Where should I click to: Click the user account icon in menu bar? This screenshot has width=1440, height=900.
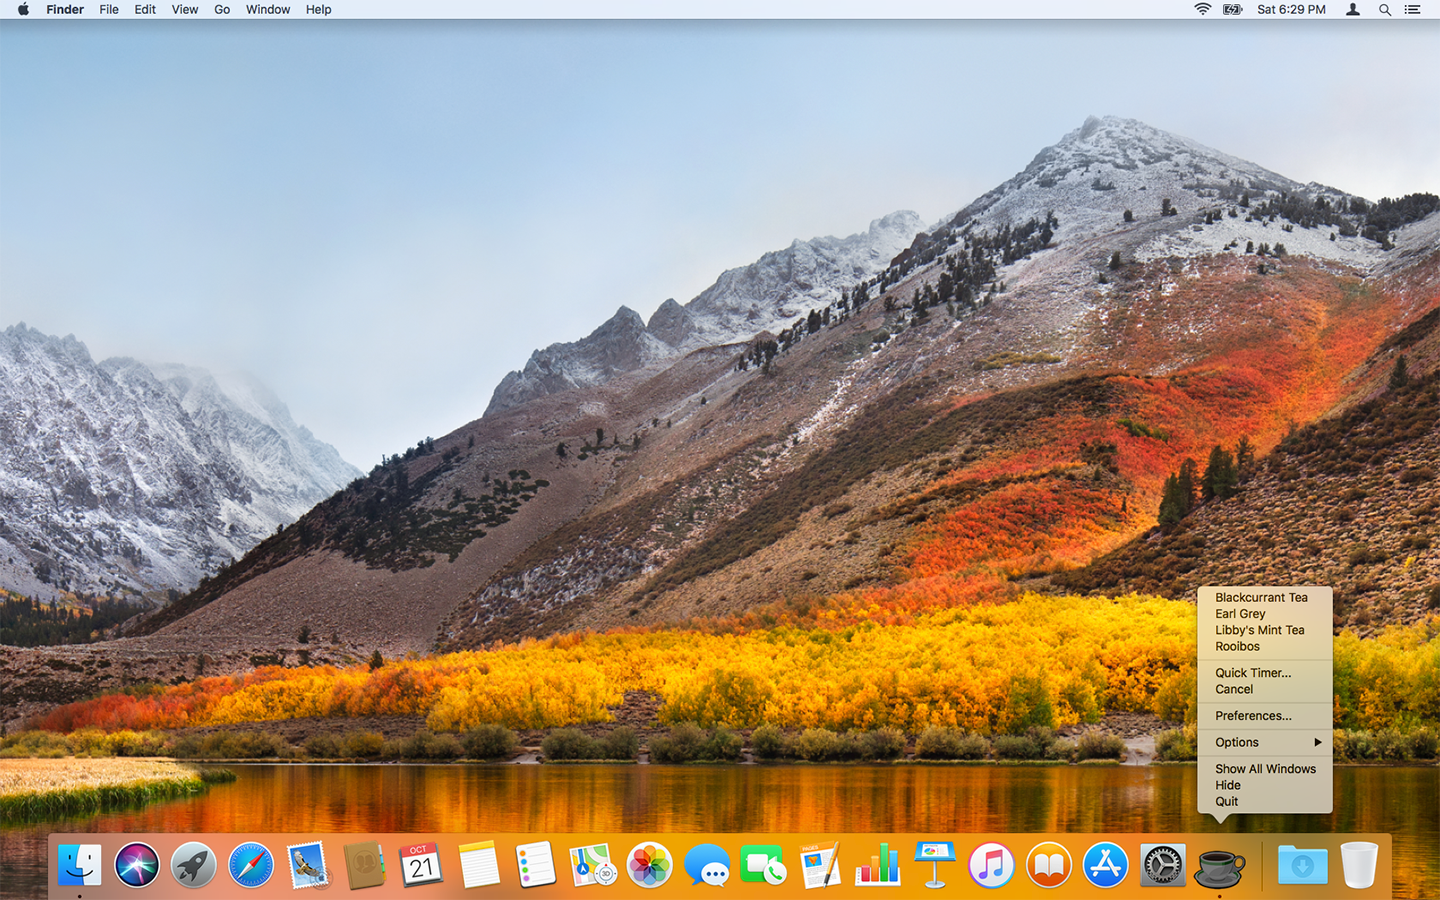pos(1353,10)
